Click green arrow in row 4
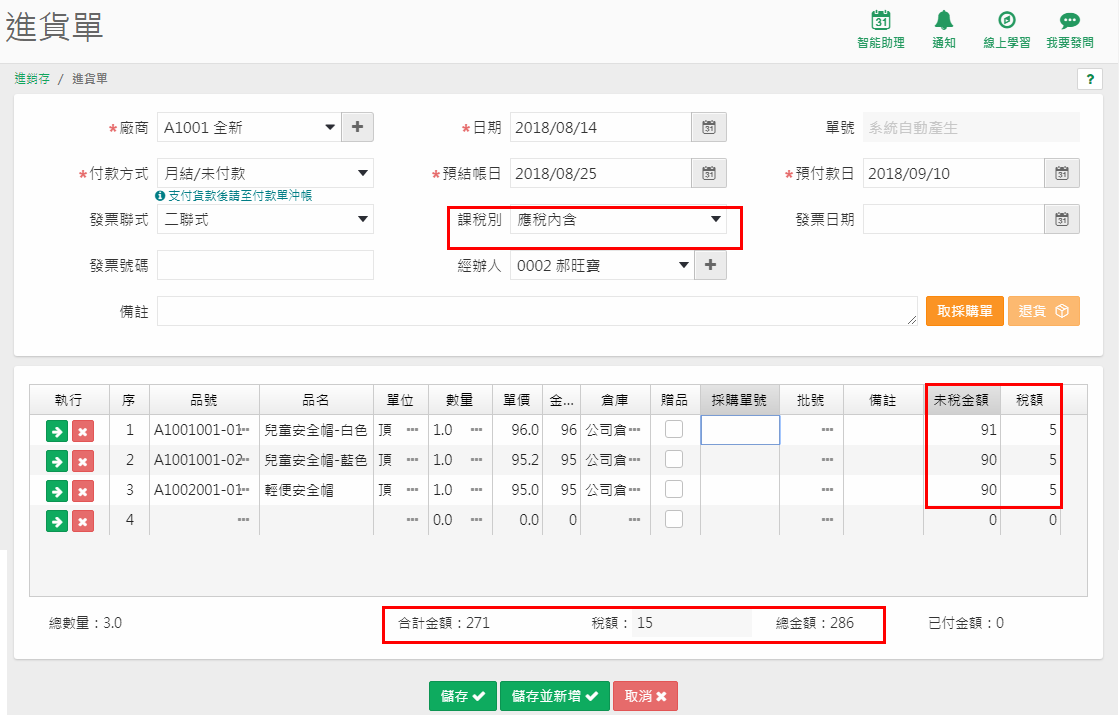This screenshot has height=716, width=1119. coord(56,521)
